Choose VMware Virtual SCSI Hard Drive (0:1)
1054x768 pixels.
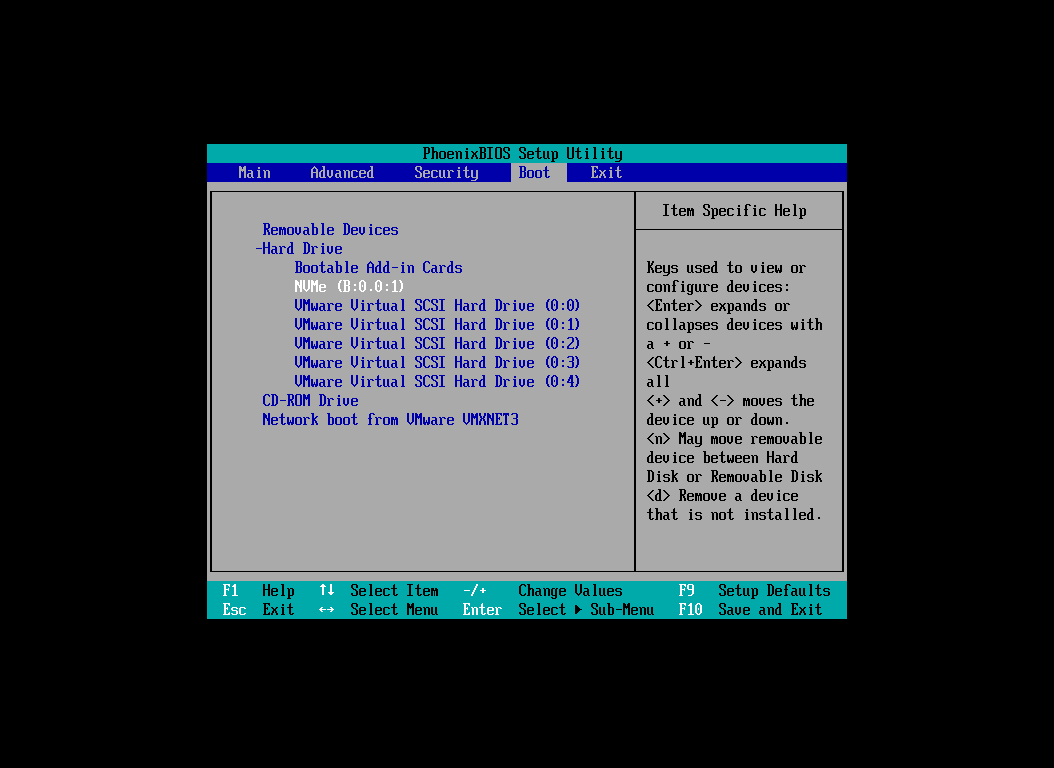(x=437, y=325)
